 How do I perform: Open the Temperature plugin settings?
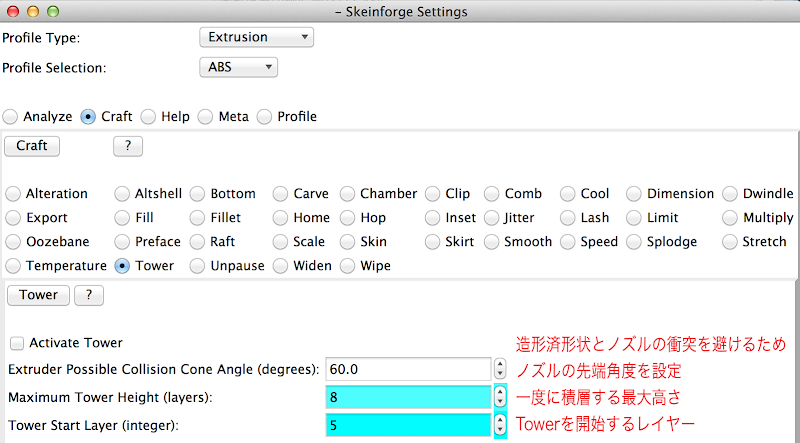pos(13,266)
